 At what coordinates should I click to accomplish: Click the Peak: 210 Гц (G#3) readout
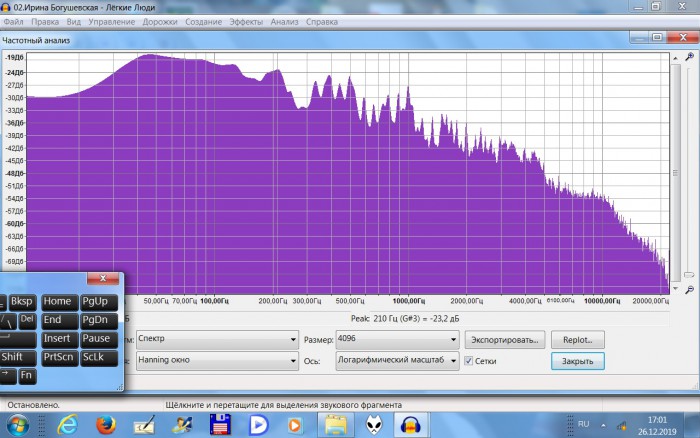405,319
